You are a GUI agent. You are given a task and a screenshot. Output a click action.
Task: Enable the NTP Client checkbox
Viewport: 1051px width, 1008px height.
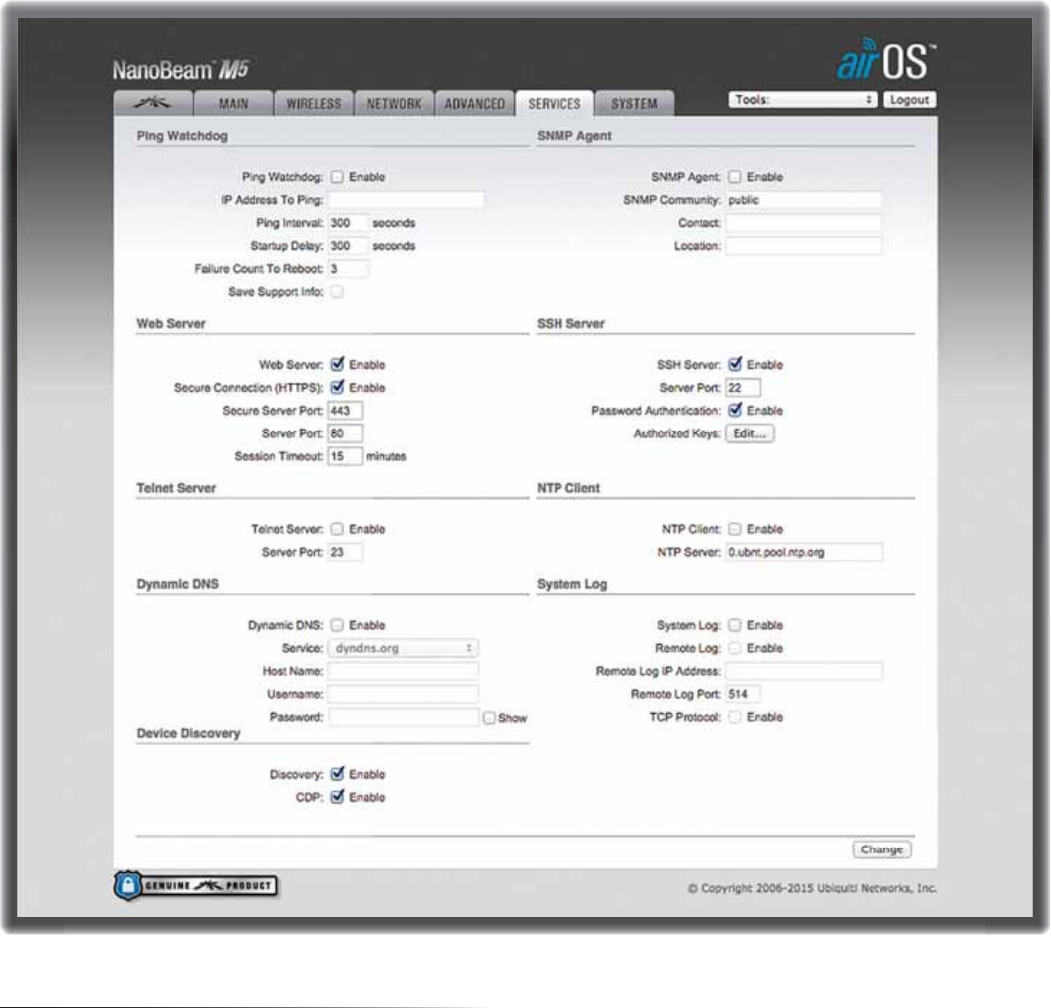pyautogui.click(x=735, y=529)
